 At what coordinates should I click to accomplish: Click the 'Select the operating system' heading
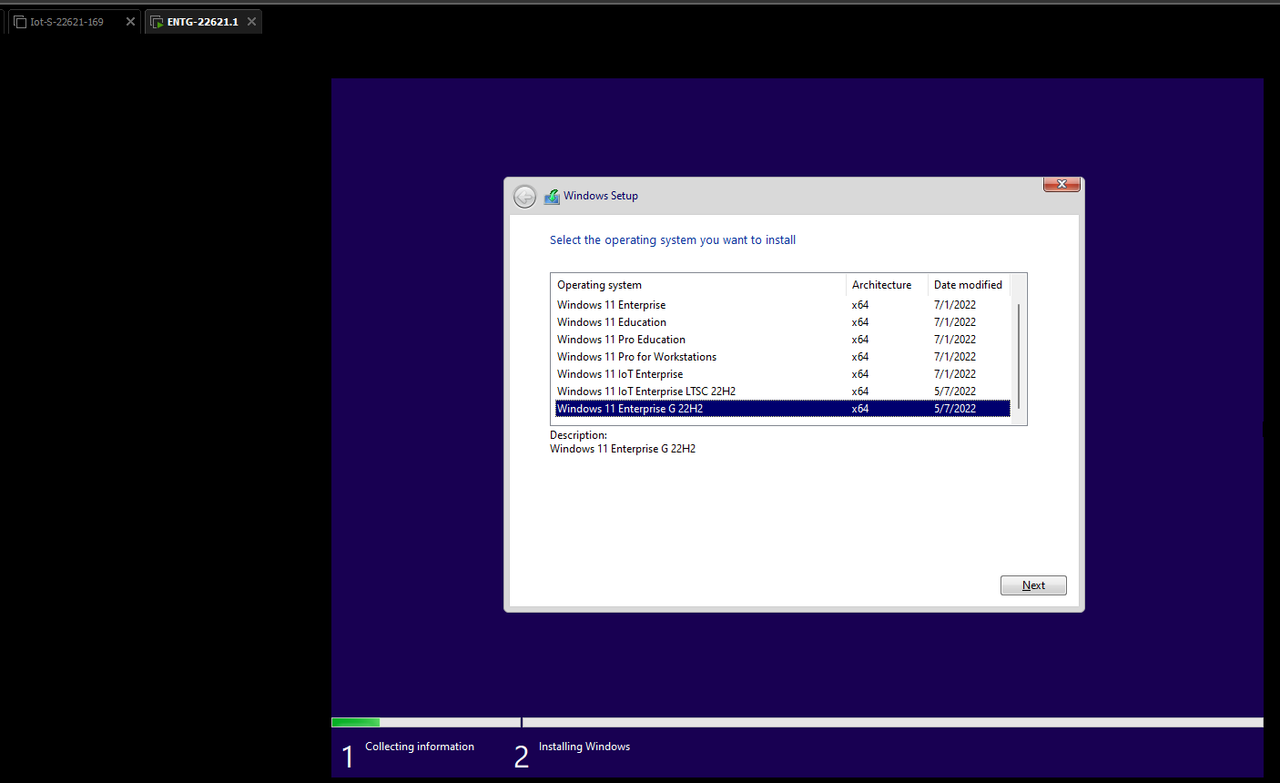(x=673, y=240)
